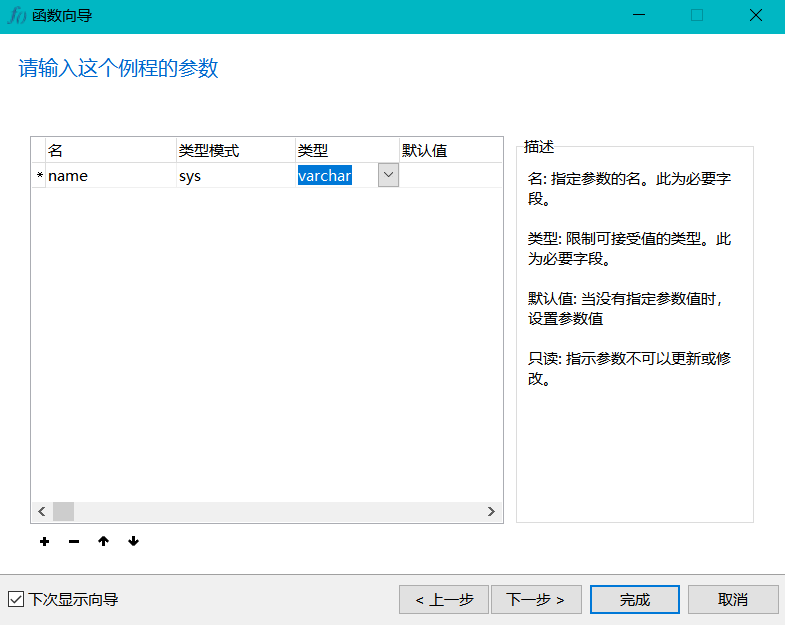Image resolution: width=785 pixels, height=625 pixels.
Task: Click the horizontal scrollbar thumb
Action: pos(64,511)
